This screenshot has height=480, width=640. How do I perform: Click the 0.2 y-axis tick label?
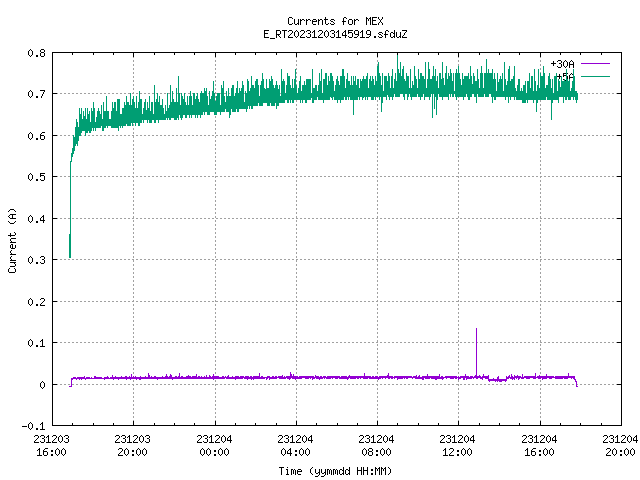pos(36,302)
